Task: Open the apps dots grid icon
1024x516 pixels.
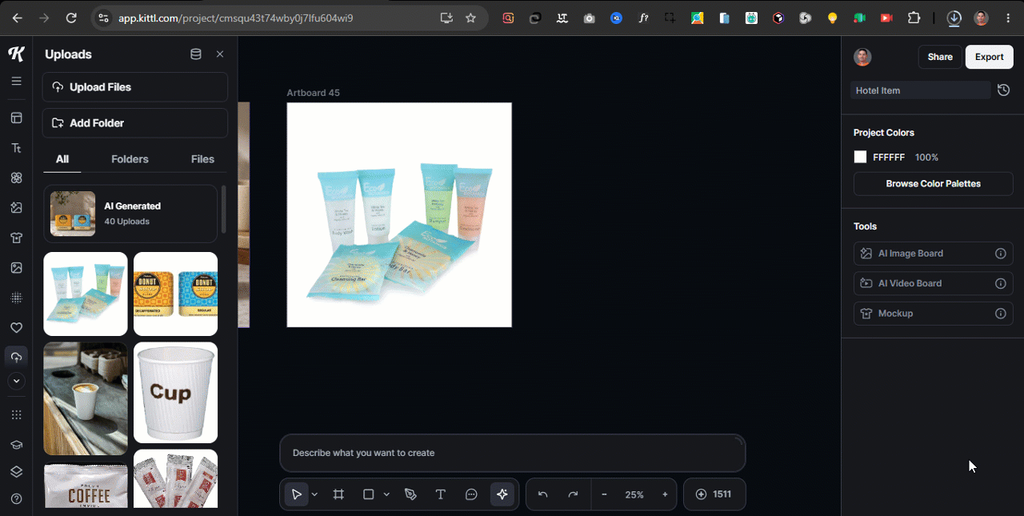Action: 16,415
